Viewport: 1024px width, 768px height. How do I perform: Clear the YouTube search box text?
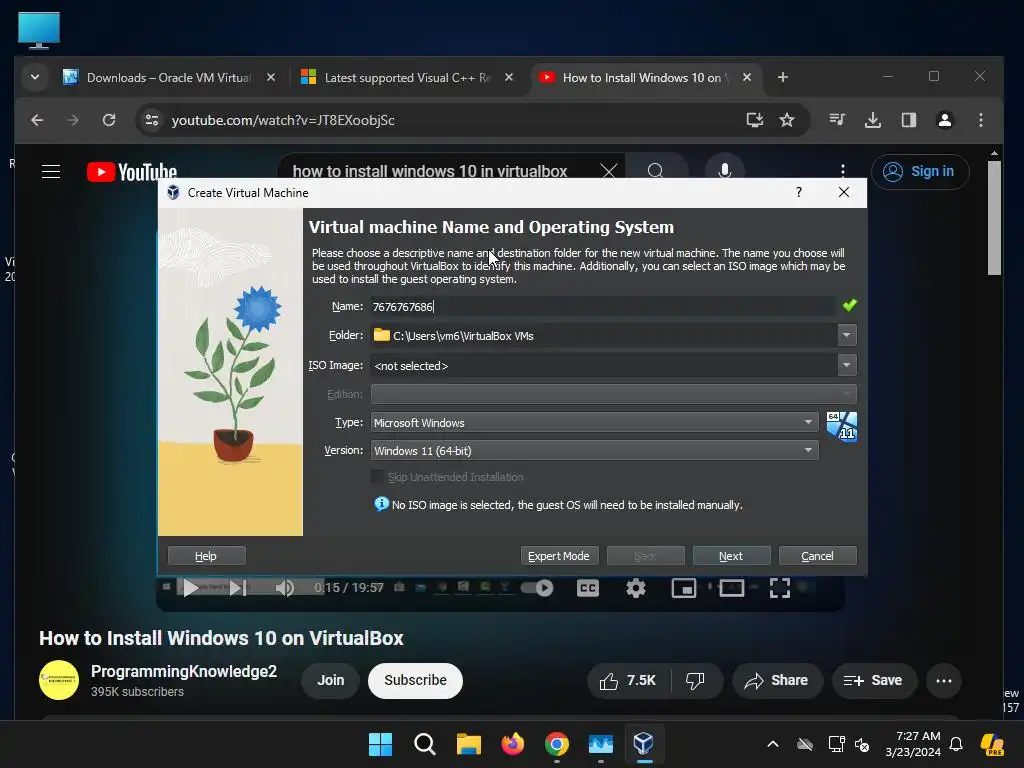(608, 171)
